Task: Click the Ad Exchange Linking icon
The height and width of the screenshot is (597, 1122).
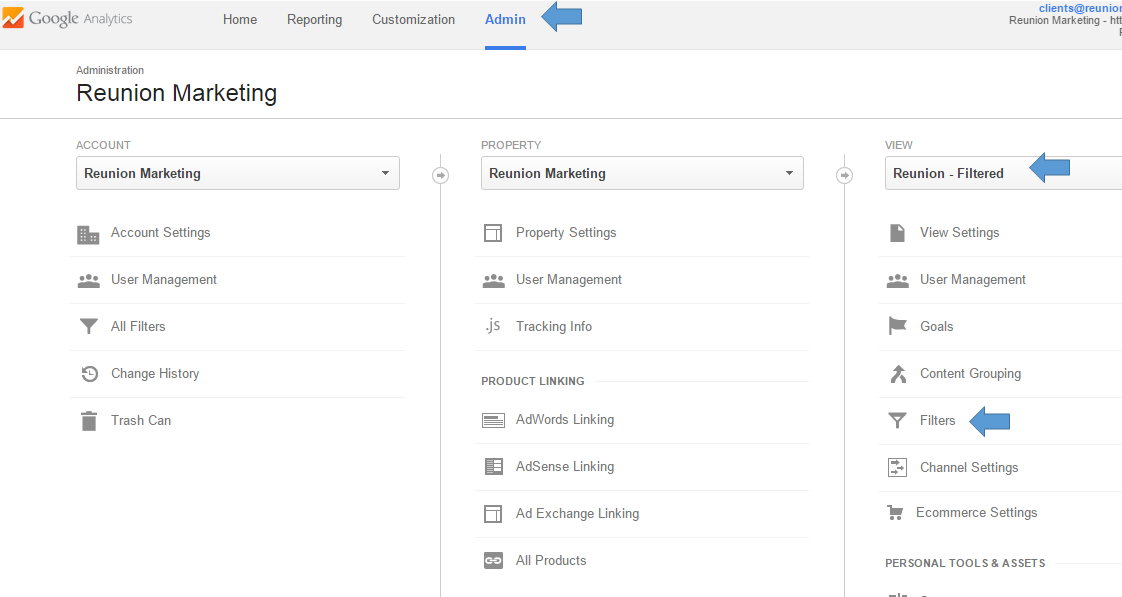Action: pyautogui.click(x=493, y=514)
